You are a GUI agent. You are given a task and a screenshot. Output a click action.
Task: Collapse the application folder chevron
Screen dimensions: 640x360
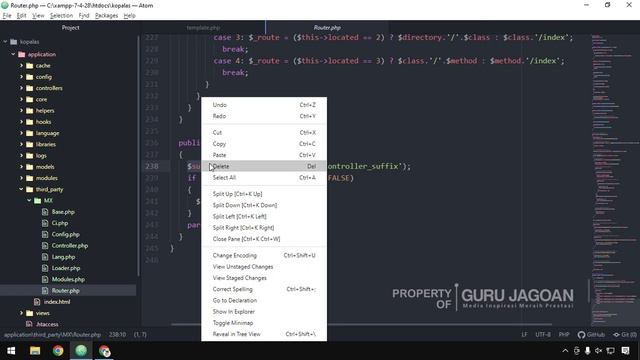tap(13, 54)
